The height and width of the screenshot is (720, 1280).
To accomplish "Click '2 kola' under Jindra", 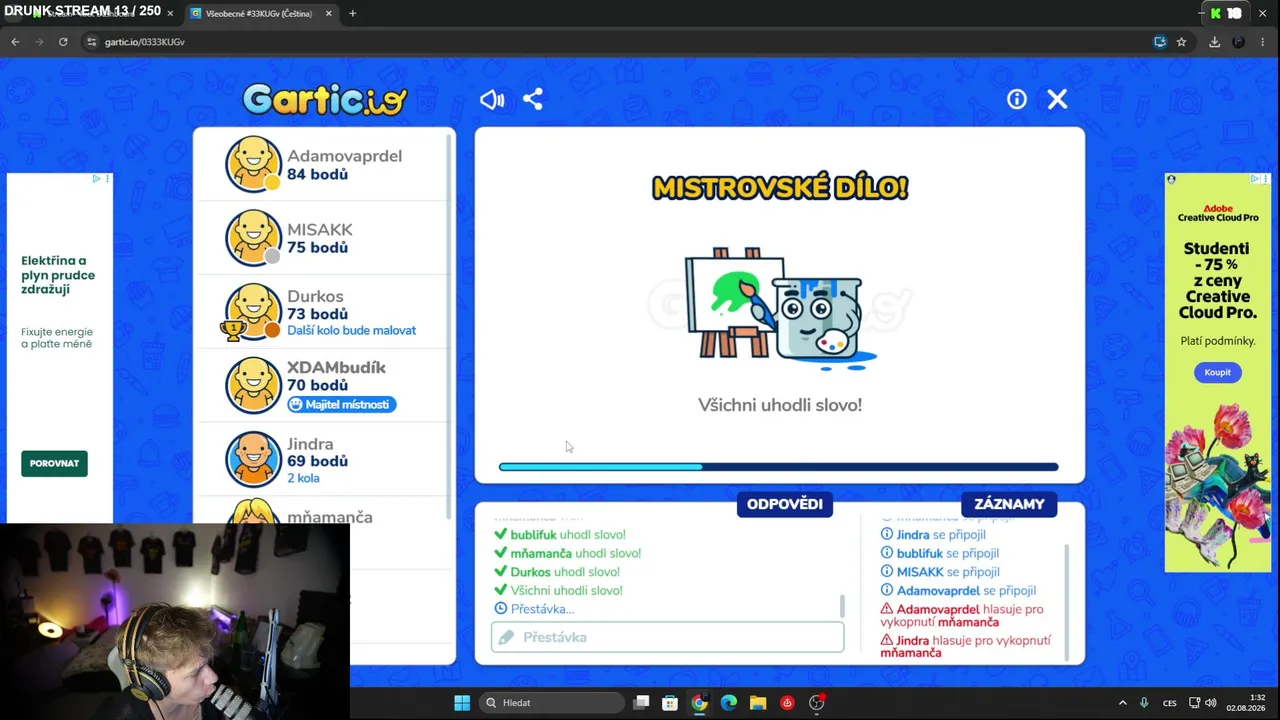I will pyautogui.click(x=303, y=478).
